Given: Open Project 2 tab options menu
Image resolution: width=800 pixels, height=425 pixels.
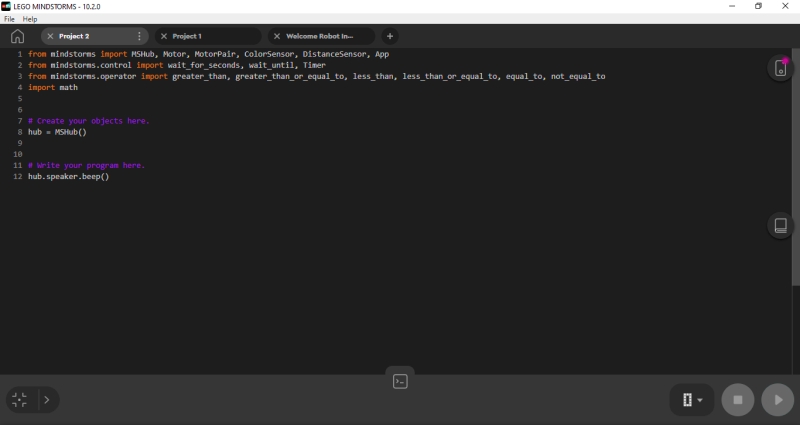Looking at the screenshot, I should coord(139,36).
